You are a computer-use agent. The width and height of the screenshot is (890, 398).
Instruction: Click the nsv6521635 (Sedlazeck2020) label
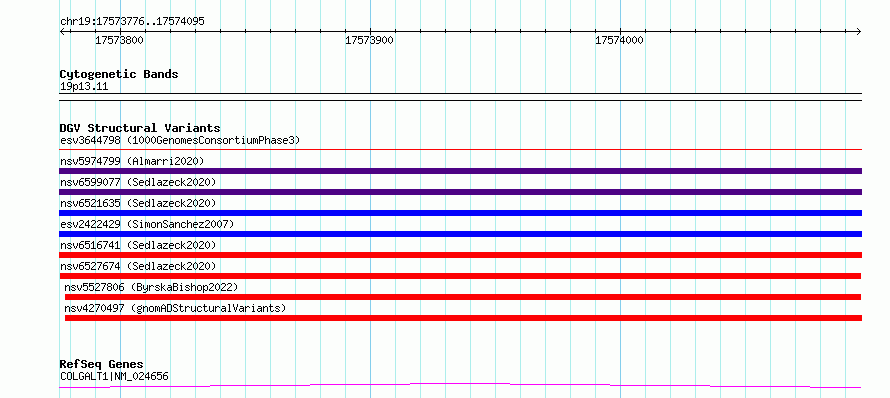pos(138,203)
